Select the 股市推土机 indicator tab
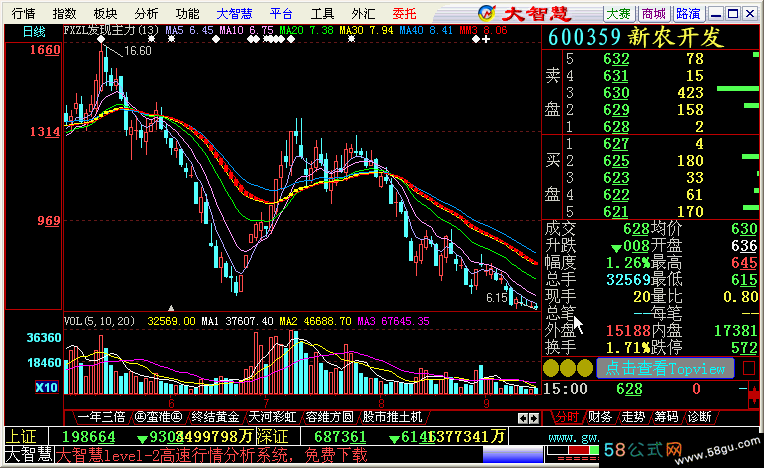The image size is (764, 468). 392,417
